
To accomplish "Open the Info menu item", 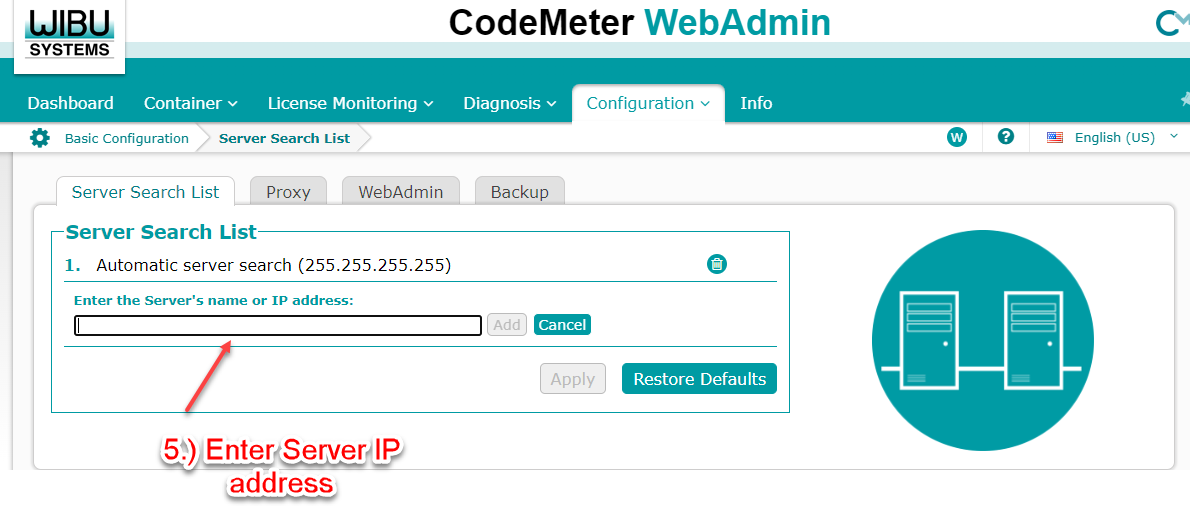I will 756,103.
